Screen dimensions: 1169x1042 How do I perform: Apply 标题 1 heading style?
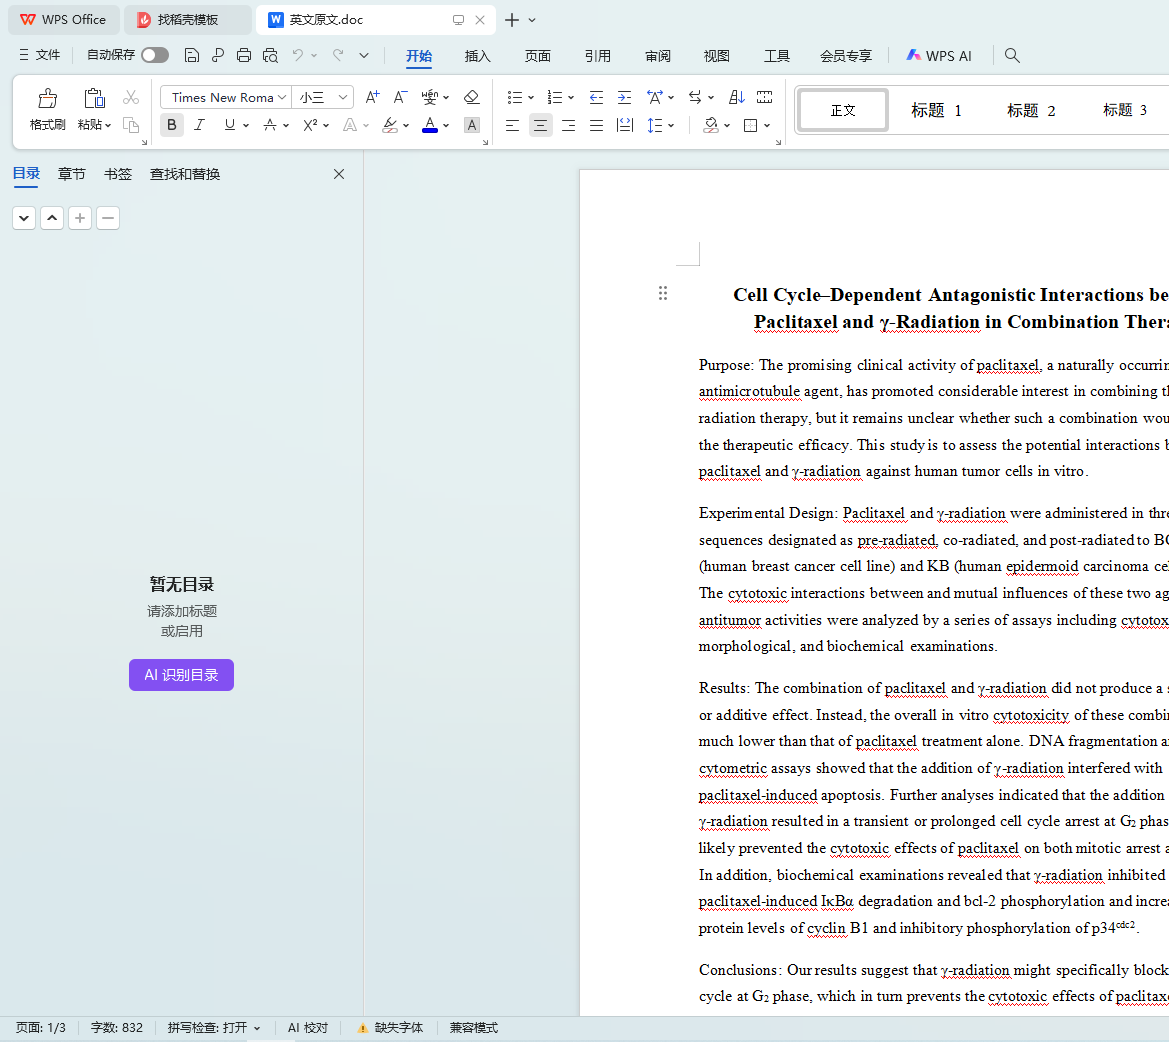(936, 110)
